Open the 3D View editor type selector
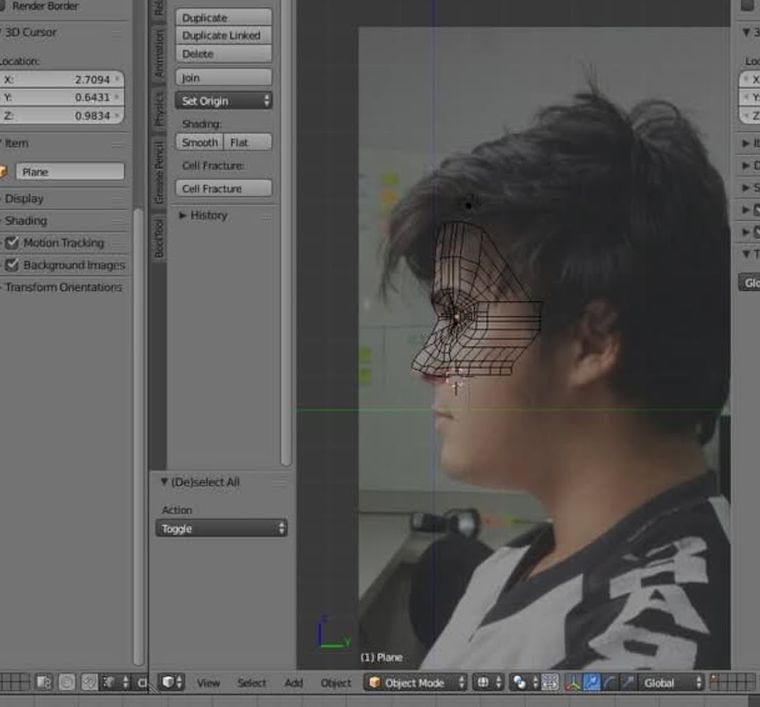760x707 pixels. [172, 682]
